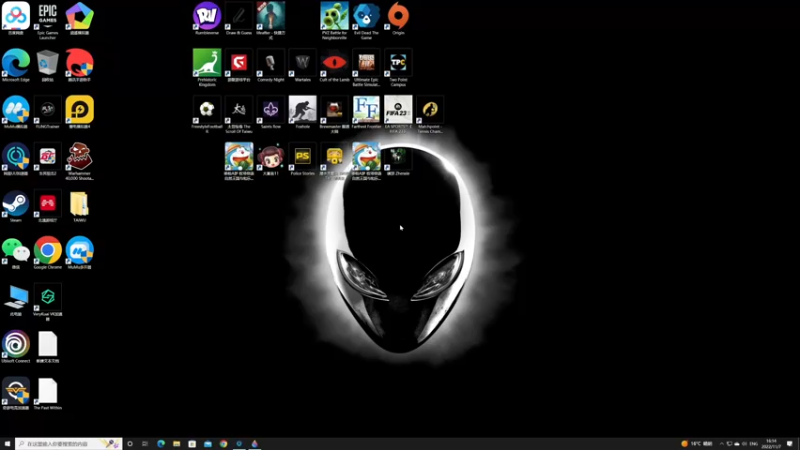Open the Windows Start menu
The height and width of the screenshot is (450, 800).
pyautogui.click(x=7, y=444)
